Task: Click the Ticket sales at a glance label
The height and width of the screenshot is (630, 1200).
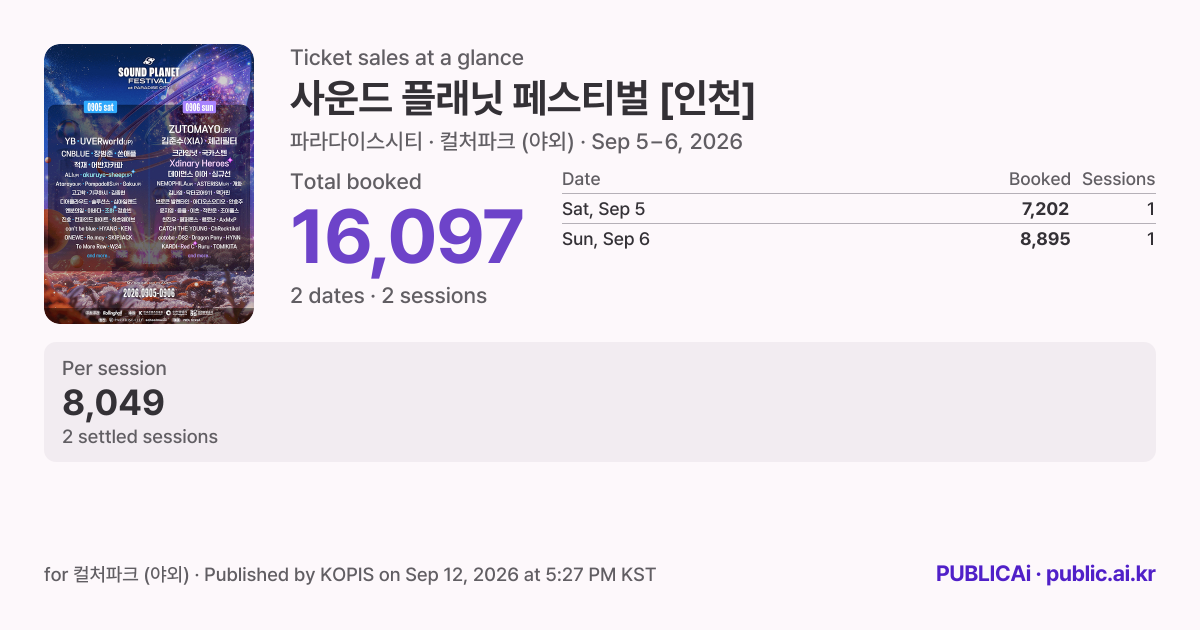Action: click(x=407, y=58)
